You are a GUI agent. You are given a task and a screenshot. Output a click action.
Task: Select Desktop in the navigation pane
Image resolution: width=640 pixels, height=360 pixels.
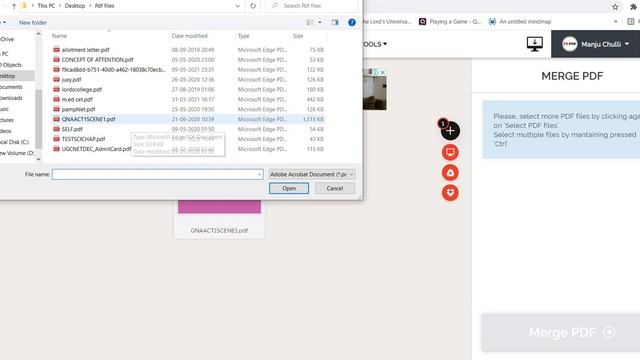click(17, 76)
